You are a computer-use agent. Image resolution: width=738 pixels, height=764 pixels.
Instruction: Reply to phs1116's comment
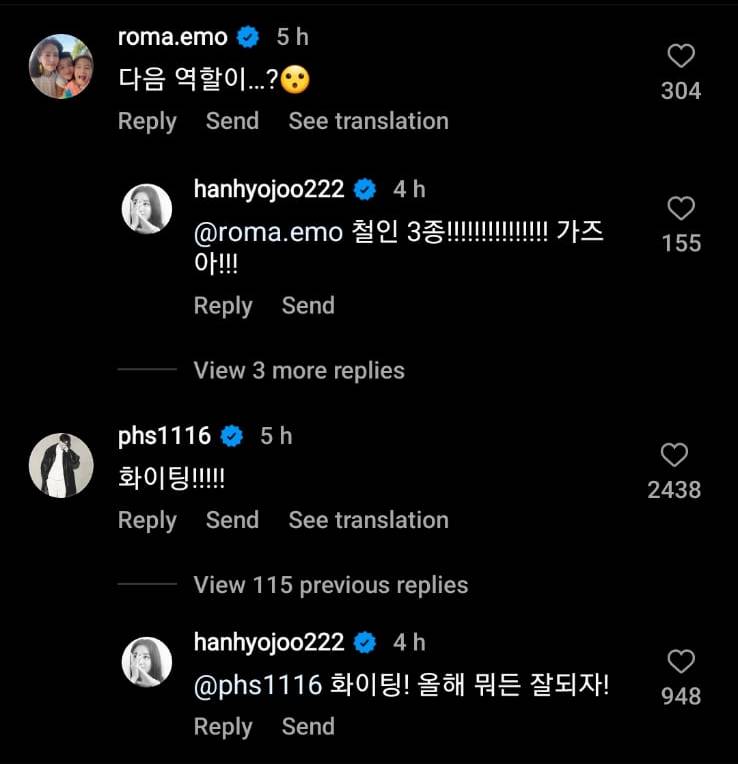(147, 521)
